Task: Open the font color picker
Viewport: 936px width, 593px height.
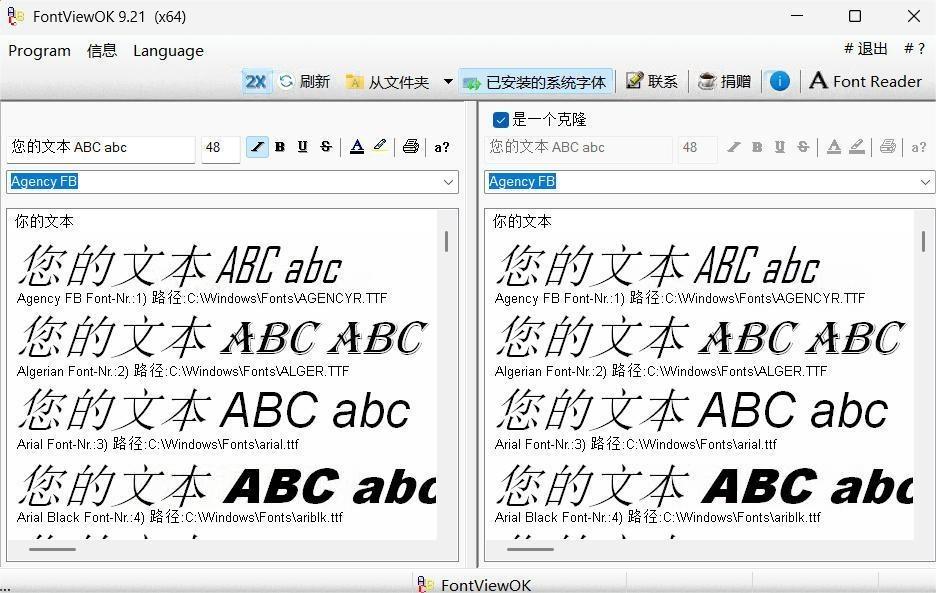Action: coord(357,147)
